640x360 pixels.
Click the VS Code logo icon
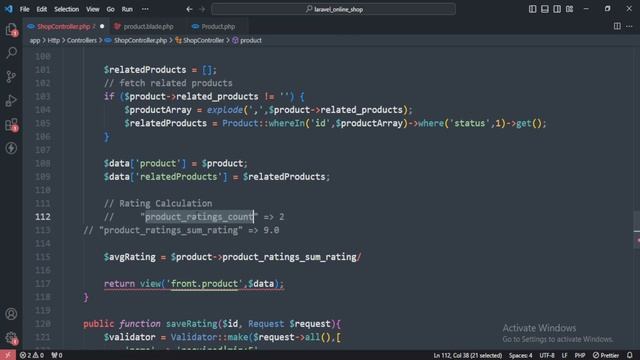point(9,9)
